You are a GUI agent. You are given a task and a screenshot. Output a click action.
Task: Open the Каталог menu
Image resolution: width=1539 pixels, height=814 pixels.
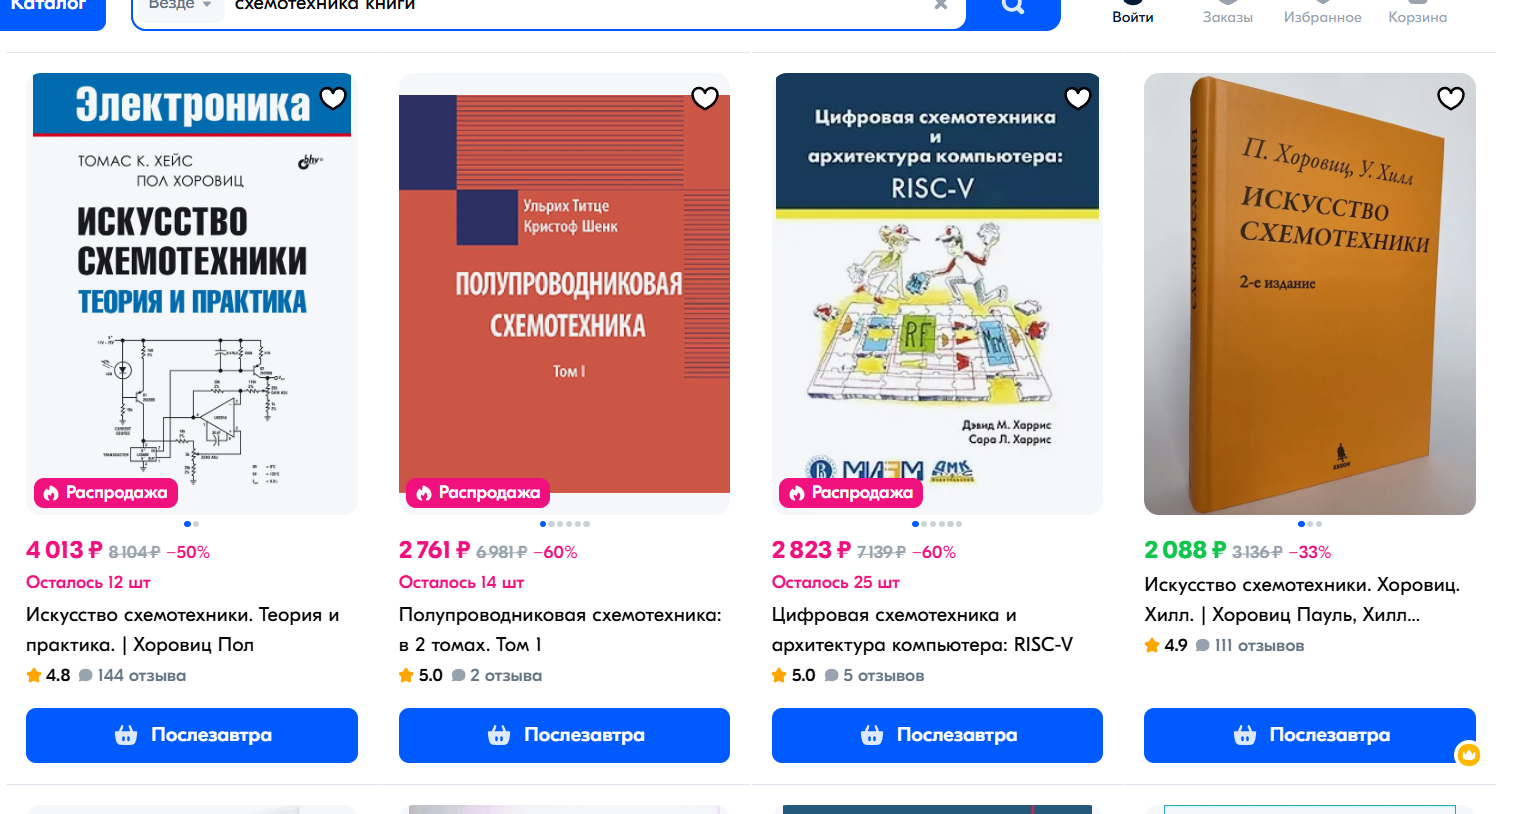click(52, 8)
